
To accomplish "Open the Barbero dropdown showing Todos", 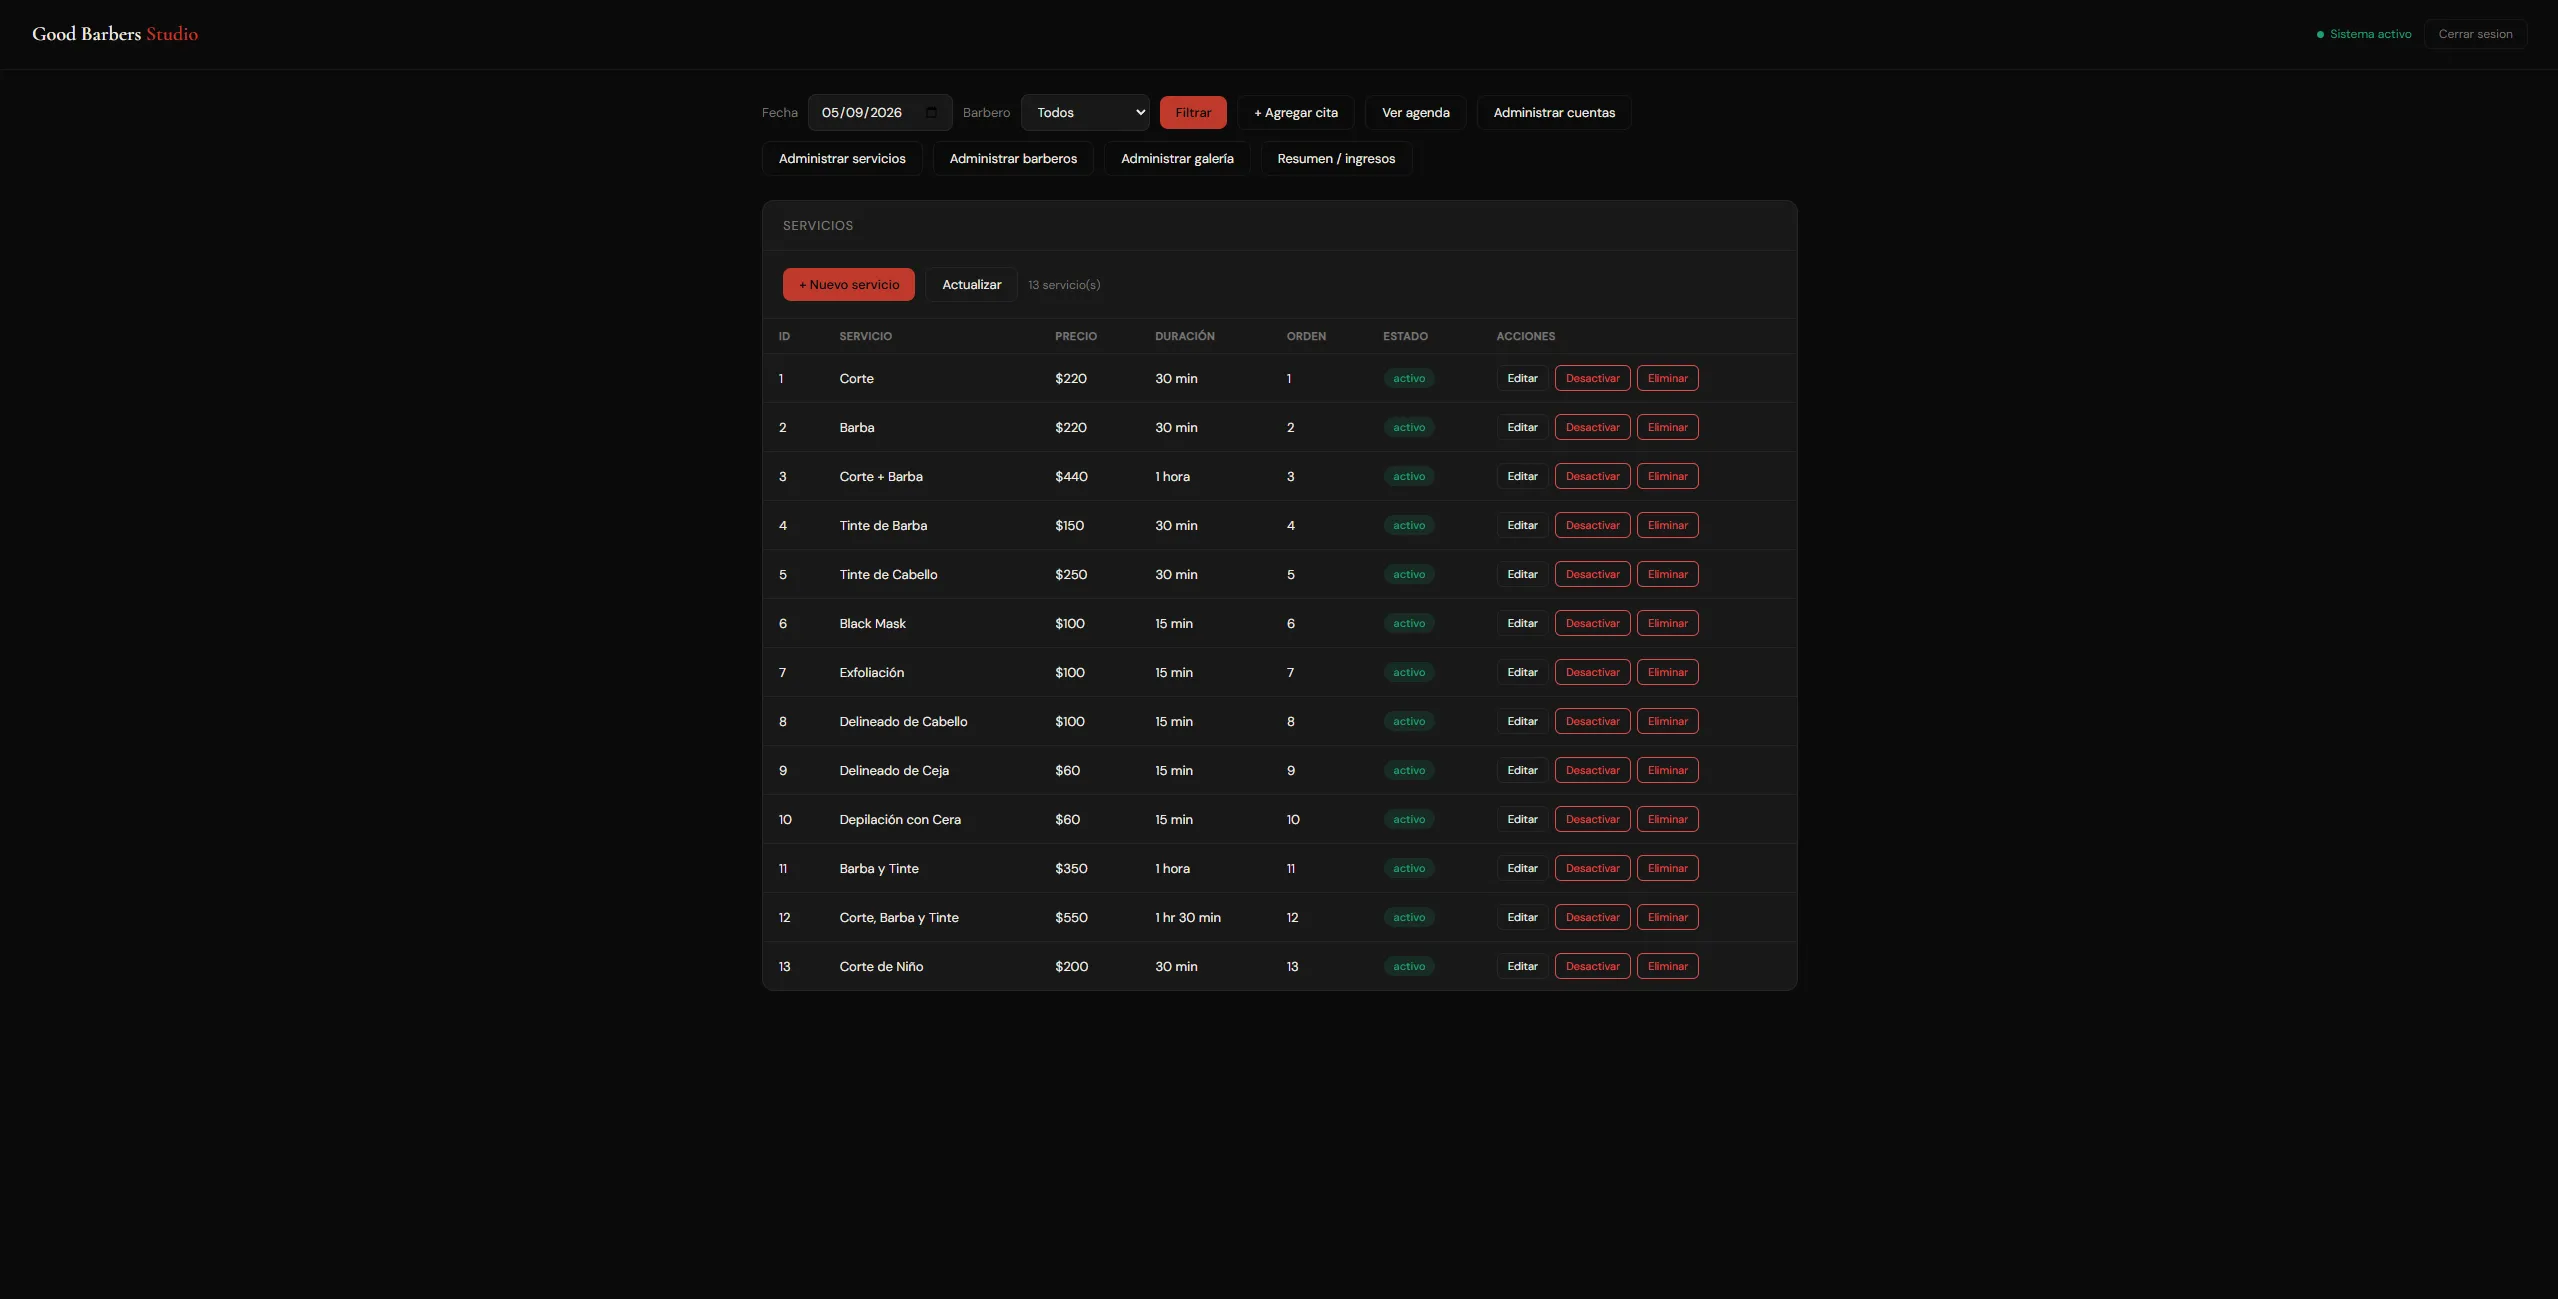I will pos(1085,113).
